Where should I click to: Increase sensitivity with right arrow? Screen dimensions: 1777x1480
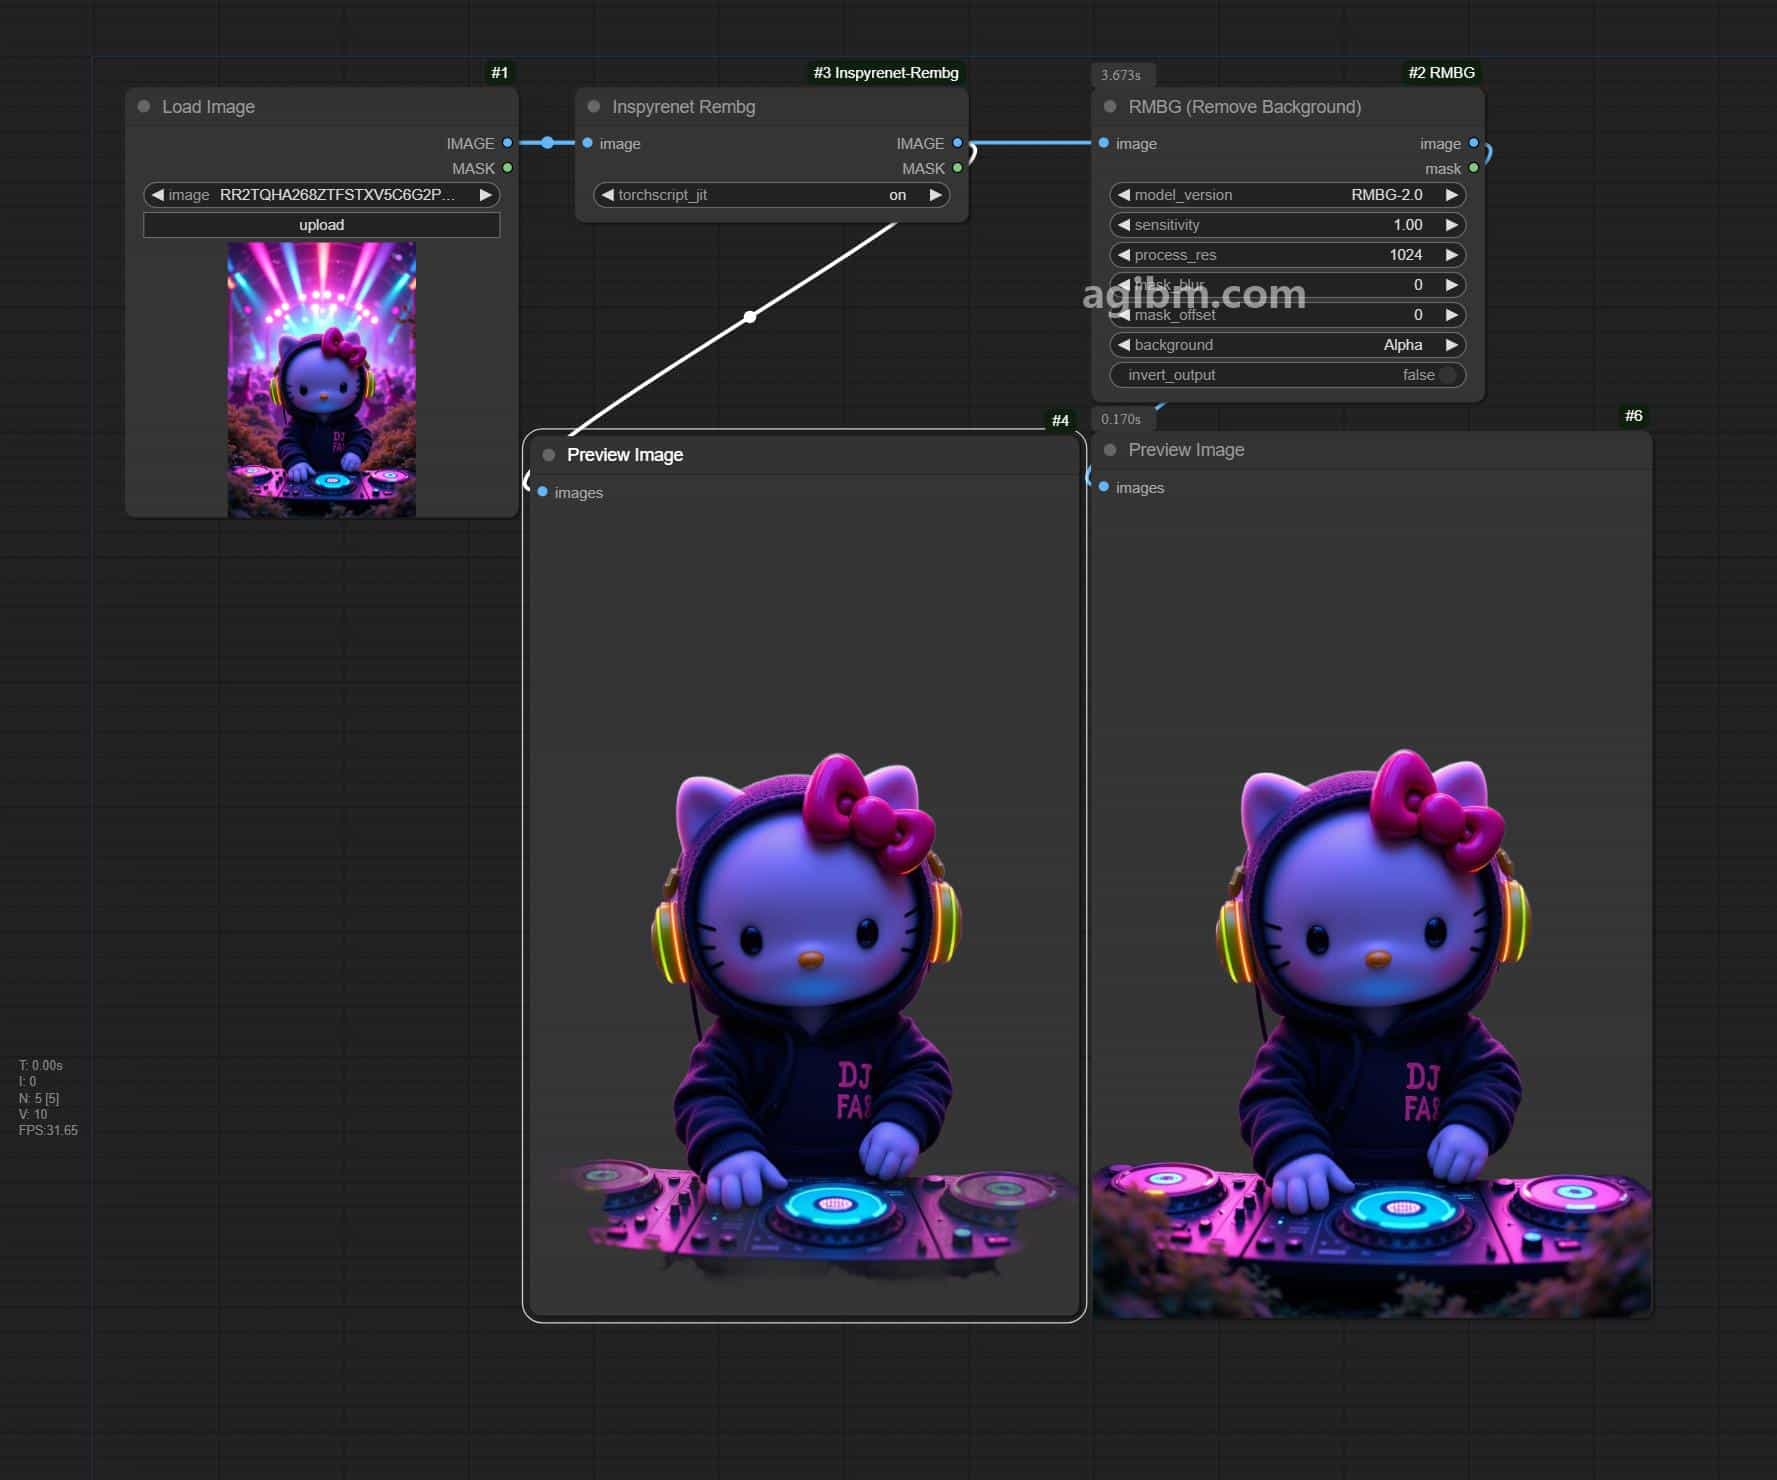[1451, 225]
